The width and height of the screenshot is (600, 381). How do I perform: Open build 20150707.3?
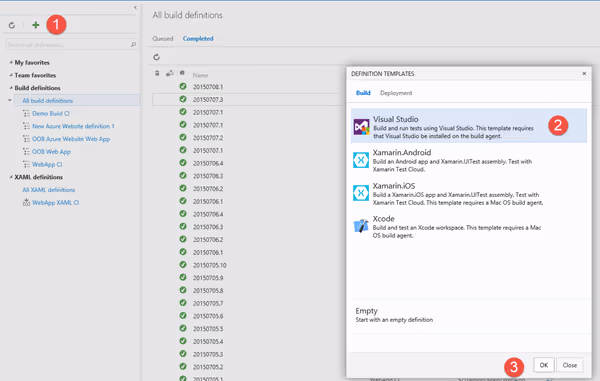coord(208,99)
